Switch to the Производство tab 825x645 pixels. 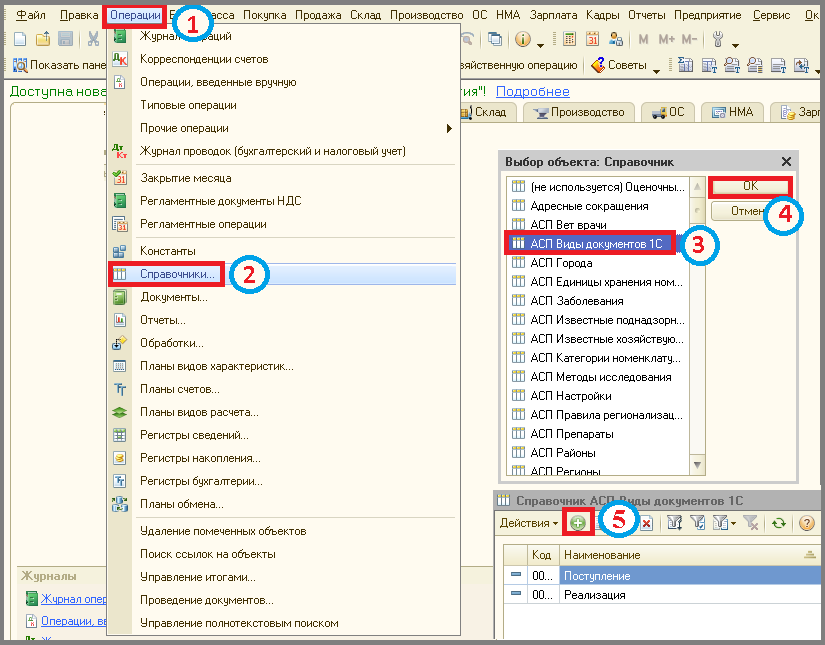tap(579, 113)
